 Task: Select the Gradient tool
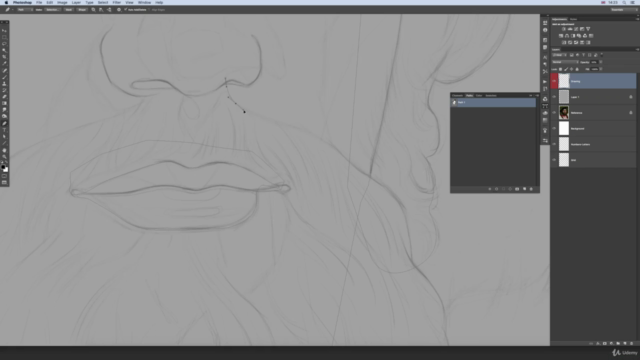pos(4,103)
